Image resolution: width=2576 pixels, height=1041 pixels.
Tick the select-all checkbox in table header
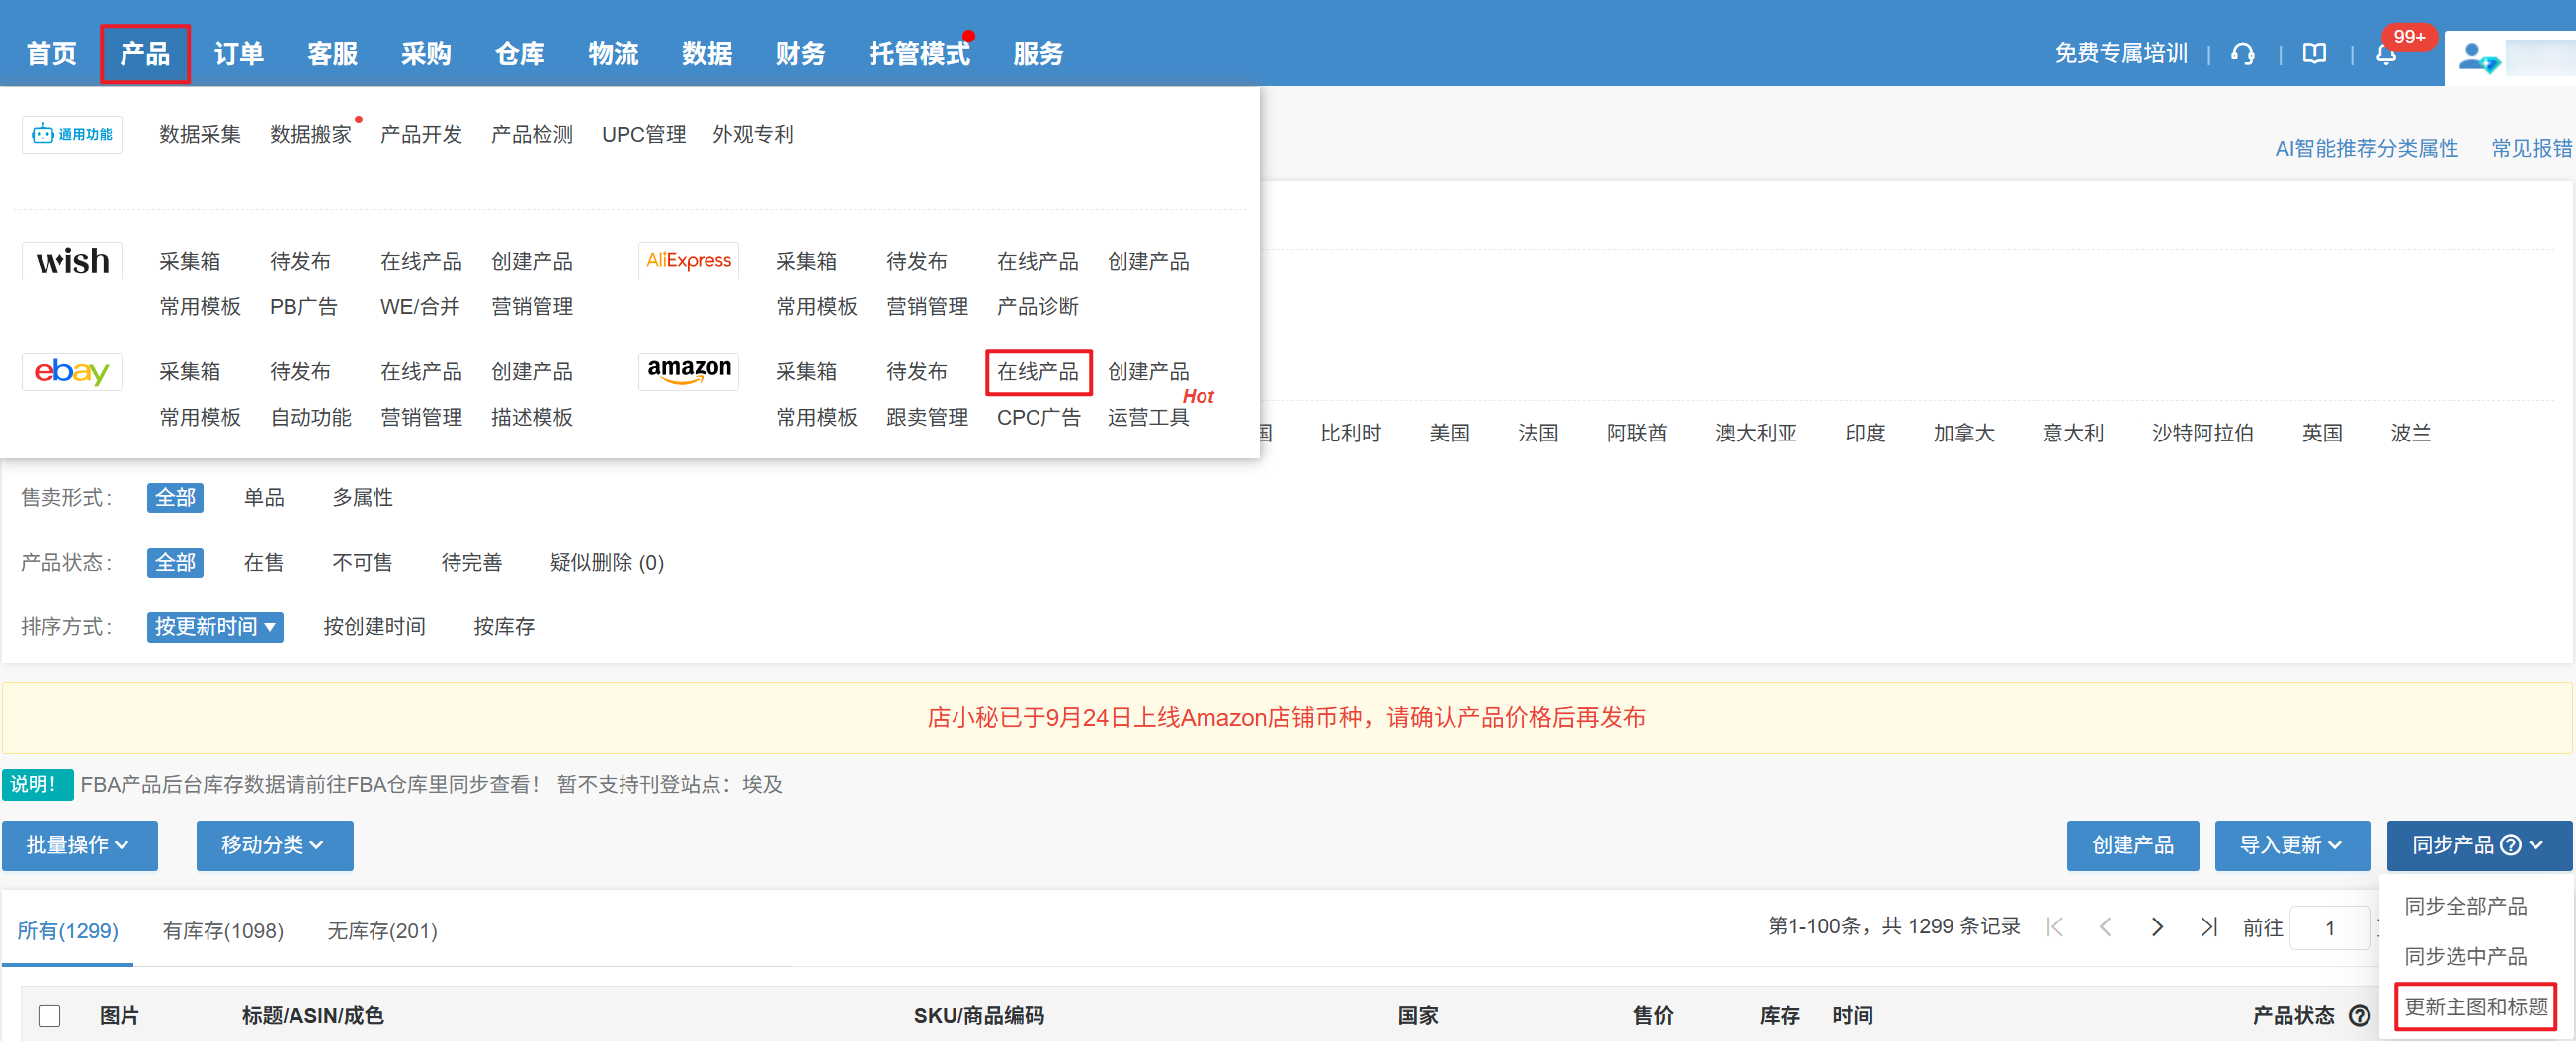tap(49, 1016)
